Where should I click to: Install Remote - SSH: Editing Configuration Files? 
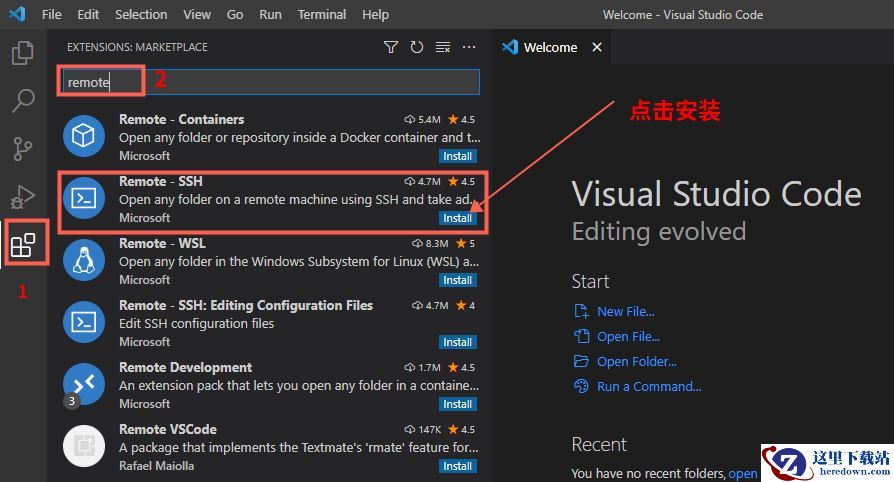pos(458,342)
